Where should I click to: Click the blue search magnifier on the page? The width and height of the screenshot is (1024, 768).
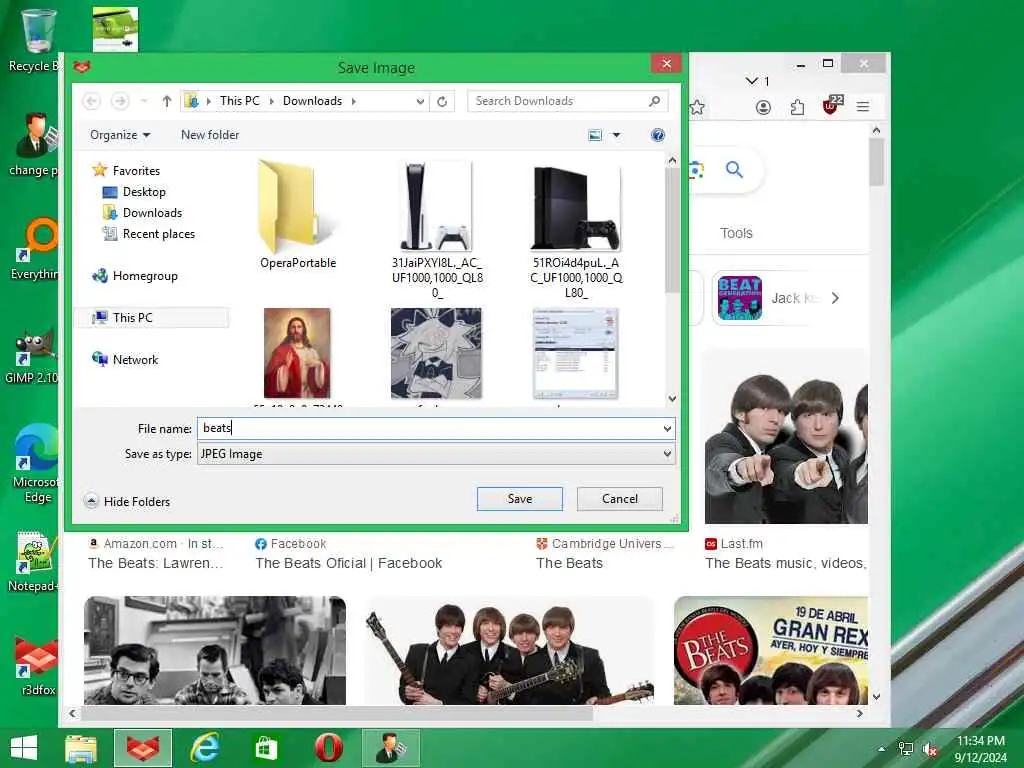pos(734,170)
